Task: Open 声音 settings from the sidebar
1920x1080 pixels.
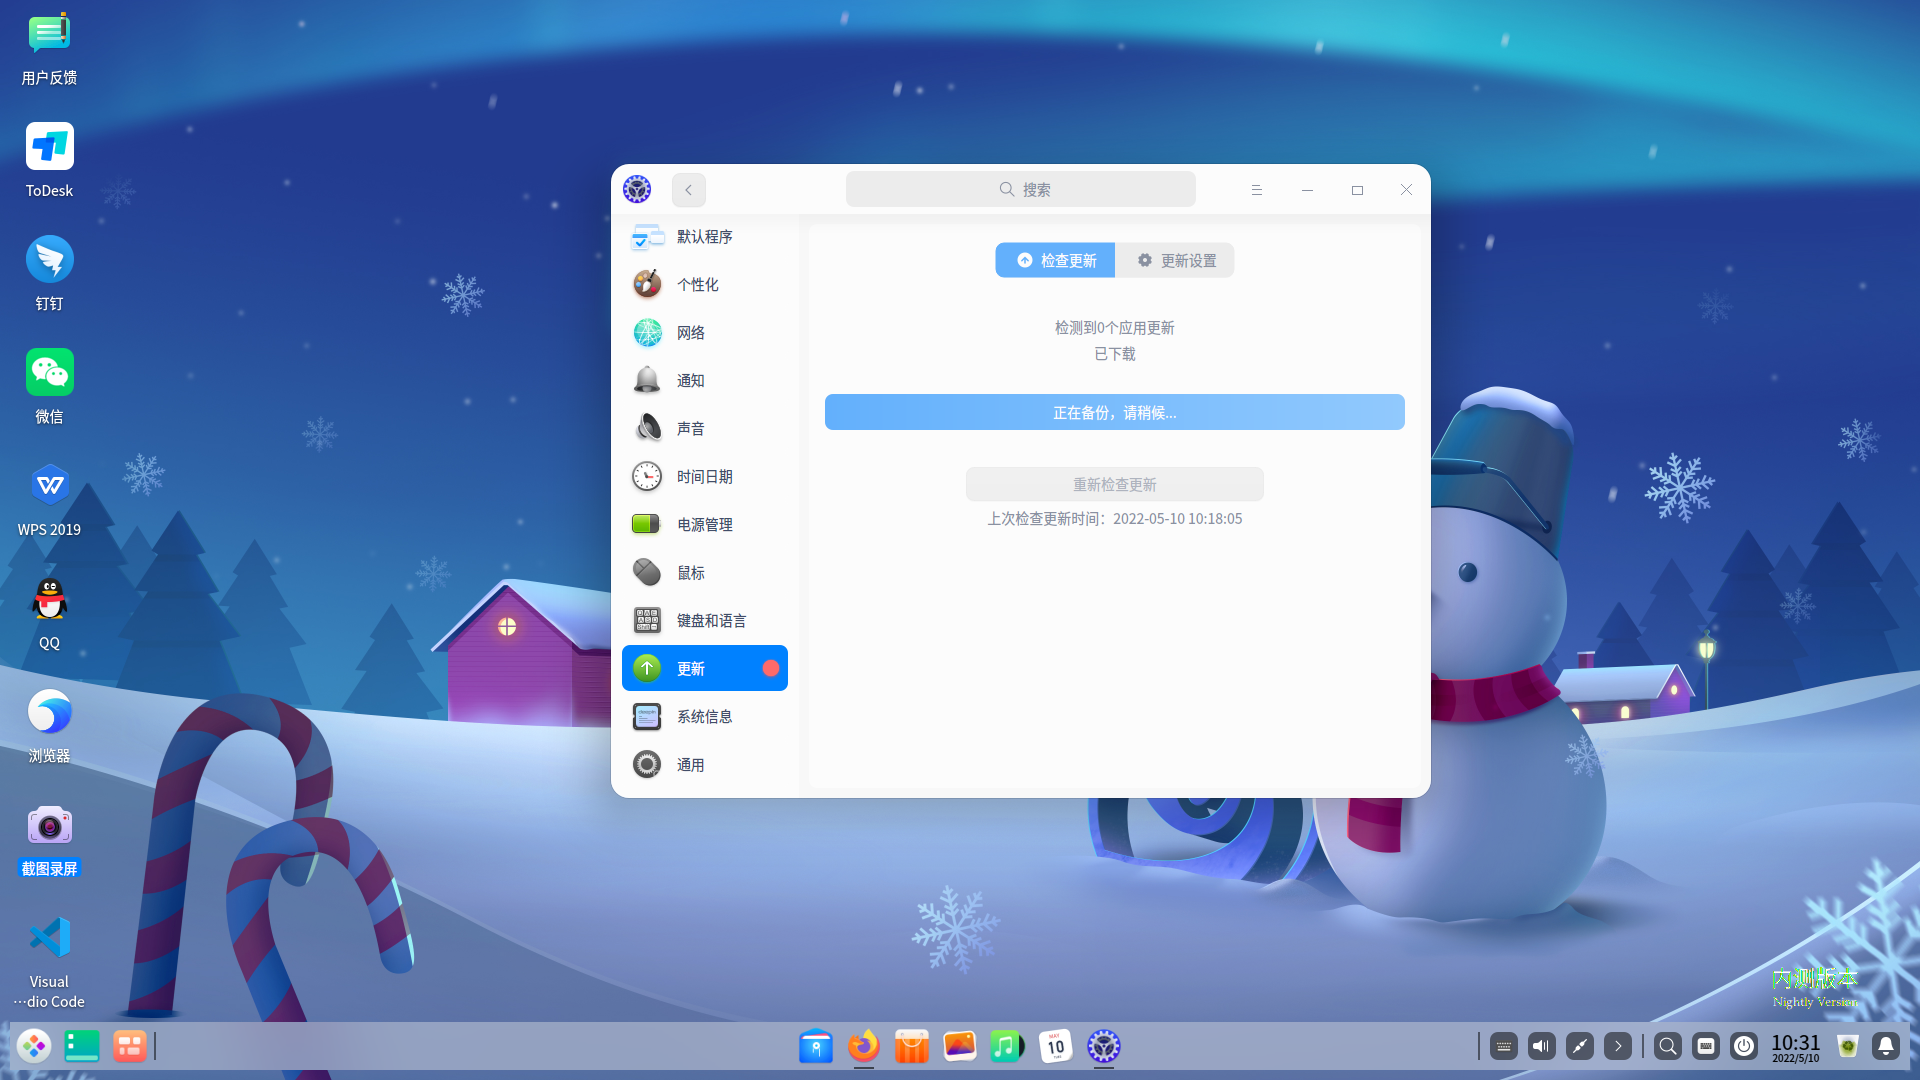Action: coord(692,428)
